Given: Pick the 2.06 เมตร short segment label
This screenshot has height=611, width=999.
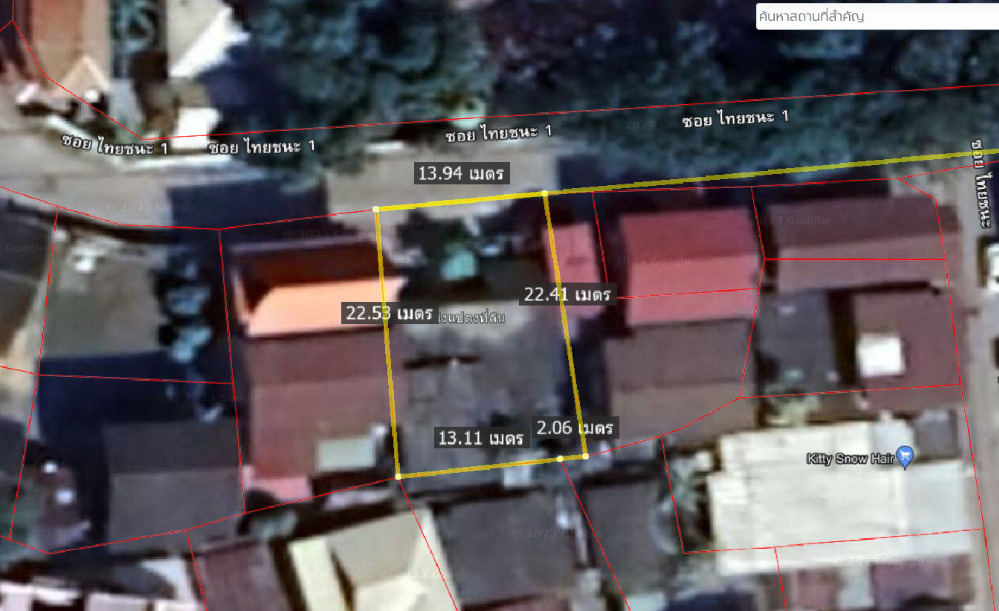Looking at the screenshot, I should [574, 427].
